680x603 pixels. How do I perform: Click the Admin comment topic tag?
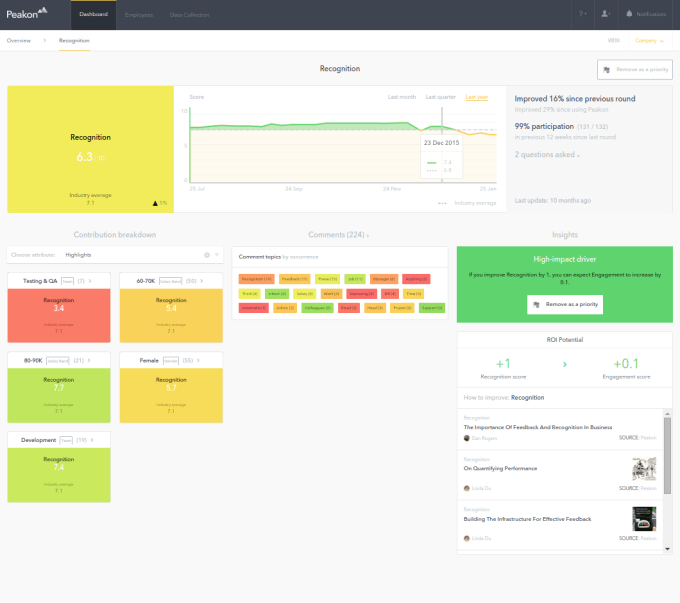click(285, 308)
